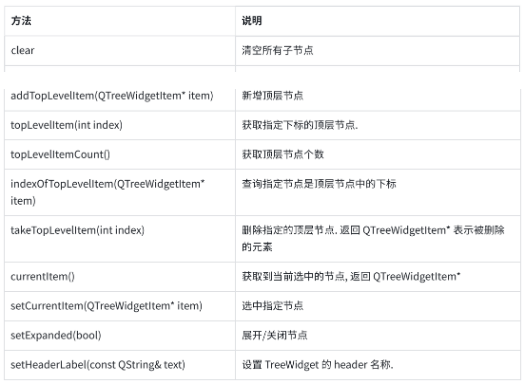Select setCurrentItem(QTreeWidgetItem* item) method text
Viewport: 531px width, 384px height.
(x=106, y=306)
